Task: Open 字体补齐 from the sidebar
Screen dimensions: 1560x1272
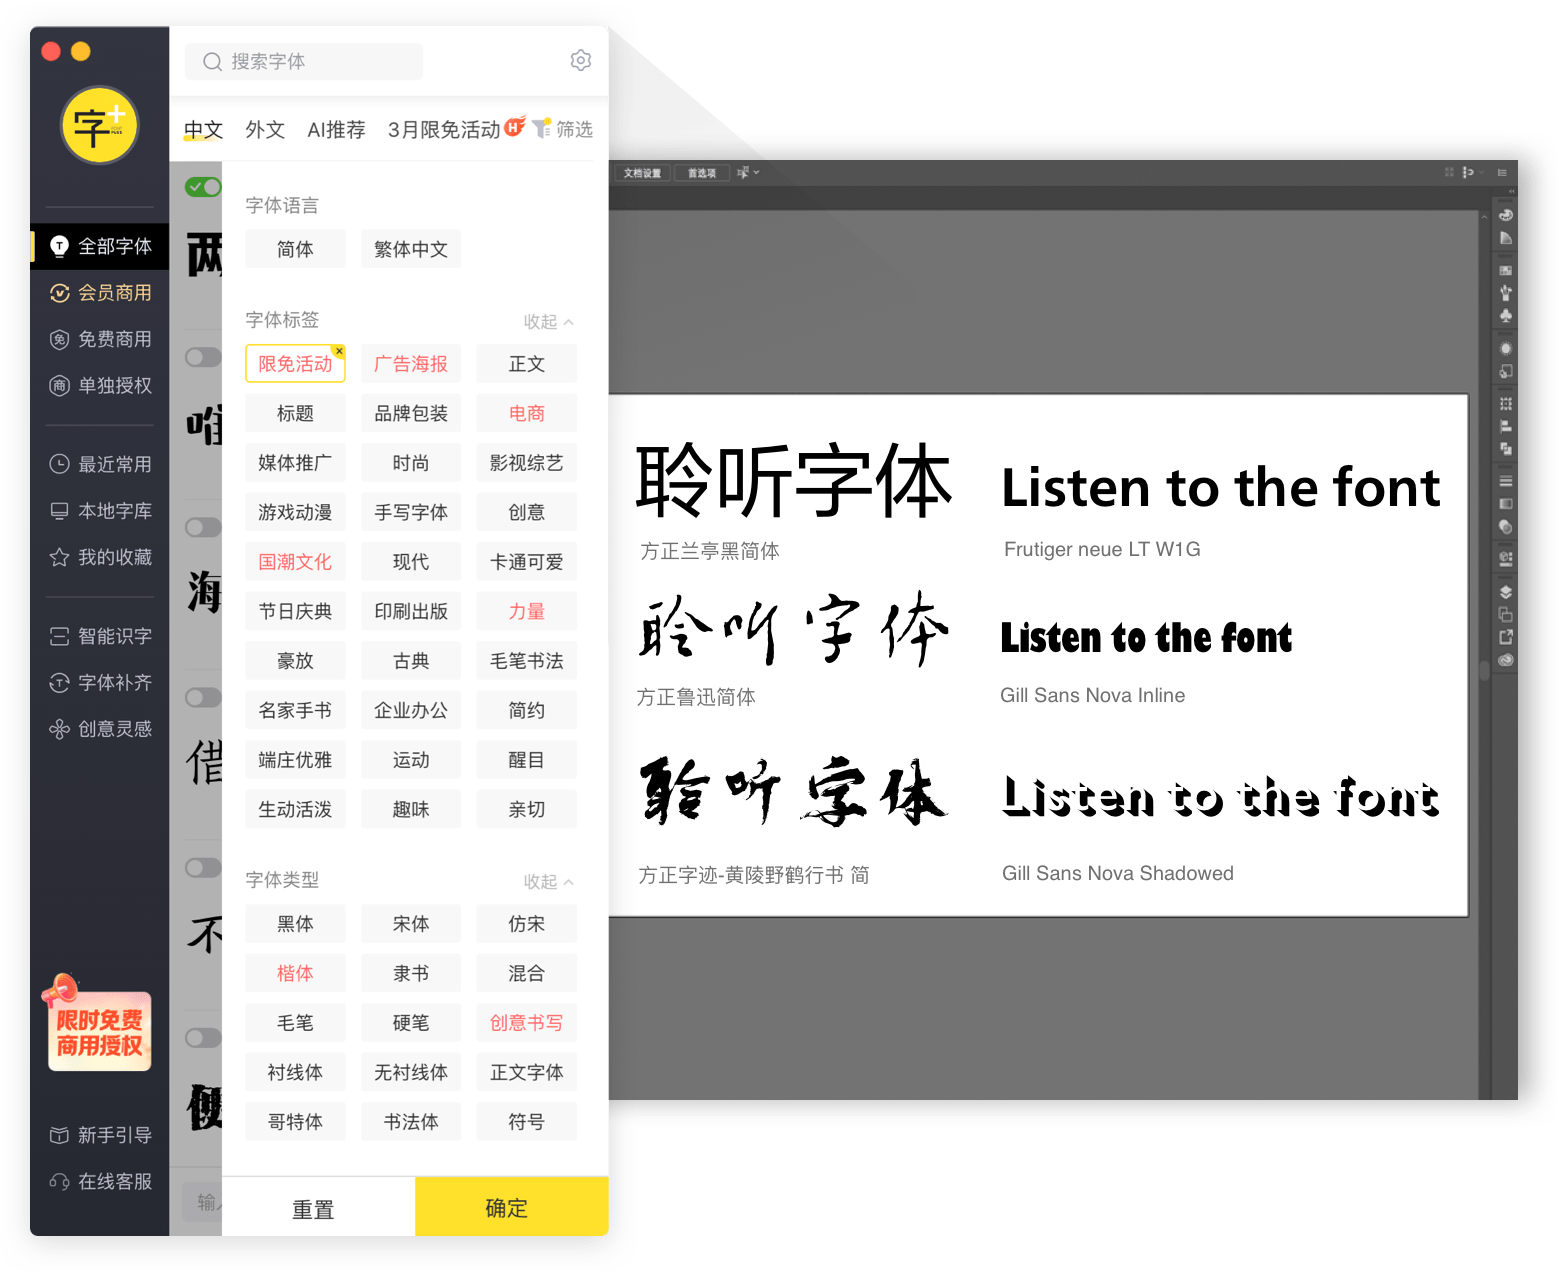Action: [99, 682]
